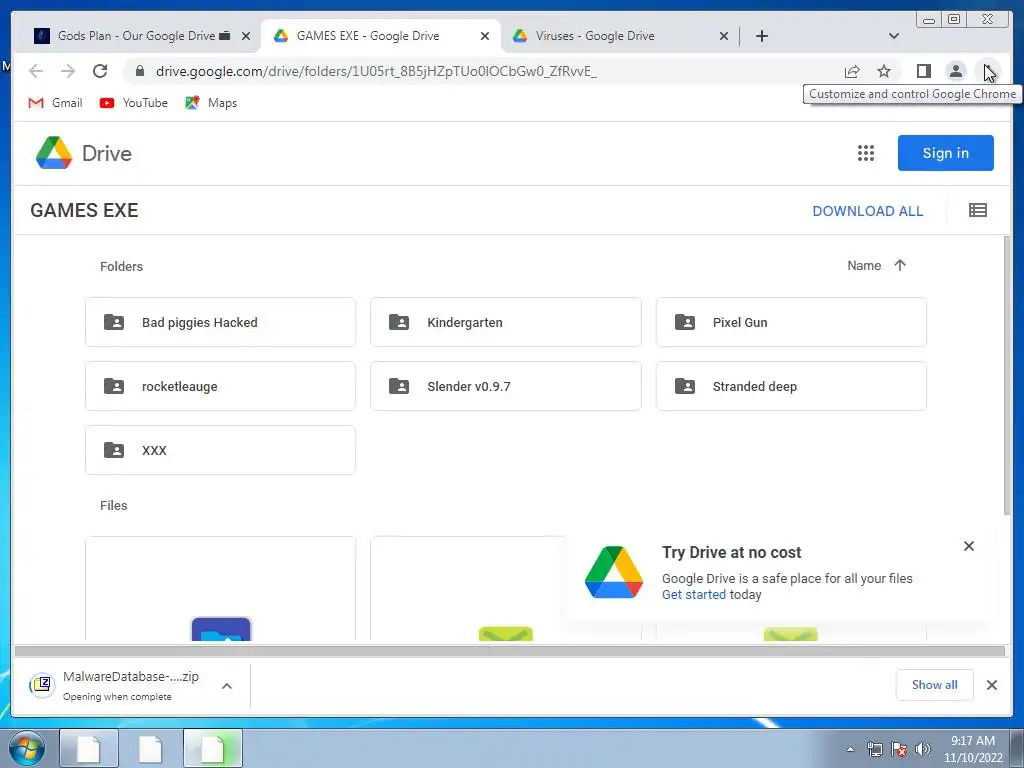The width and height of the screenshot is (1024, 768).
Task: Close the downloads bar
Action: (x=991, y=684)
